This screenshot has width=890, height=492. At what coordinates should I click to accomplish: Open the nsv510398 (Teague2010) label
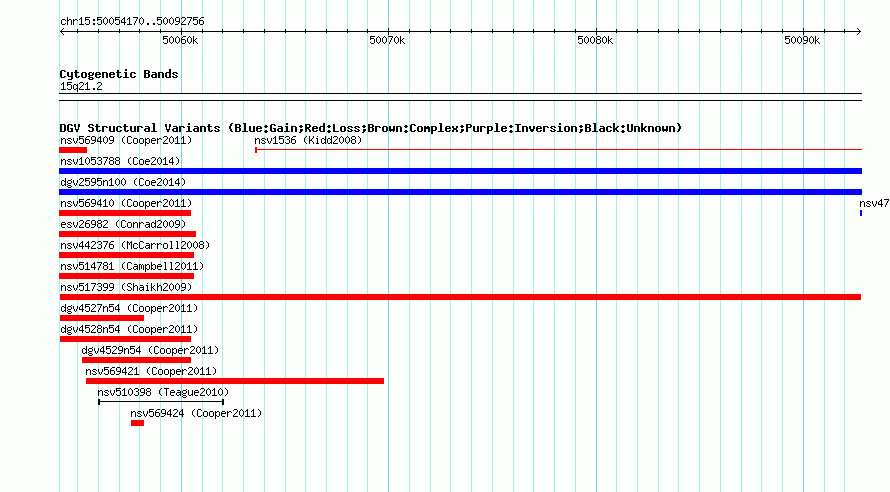(163, 392)
